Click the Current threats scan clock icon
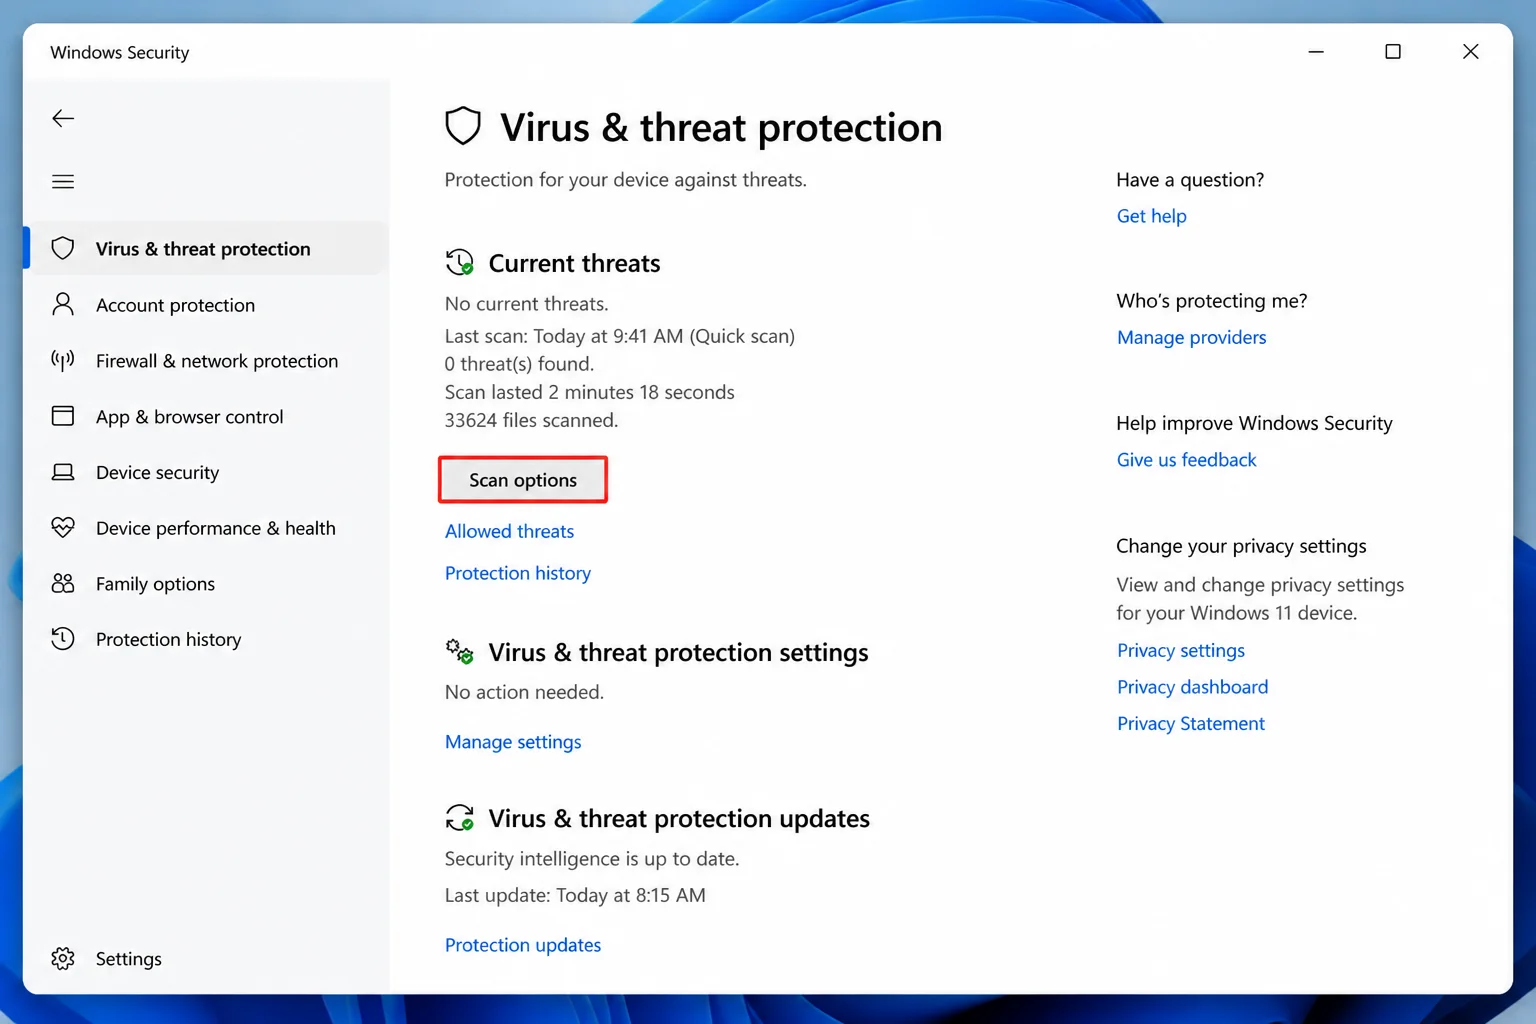 [459, 263]
